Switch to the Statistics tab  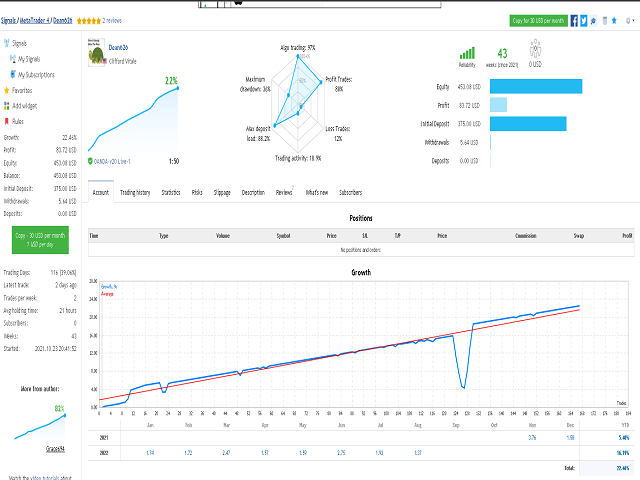click(x=171, y=192)
